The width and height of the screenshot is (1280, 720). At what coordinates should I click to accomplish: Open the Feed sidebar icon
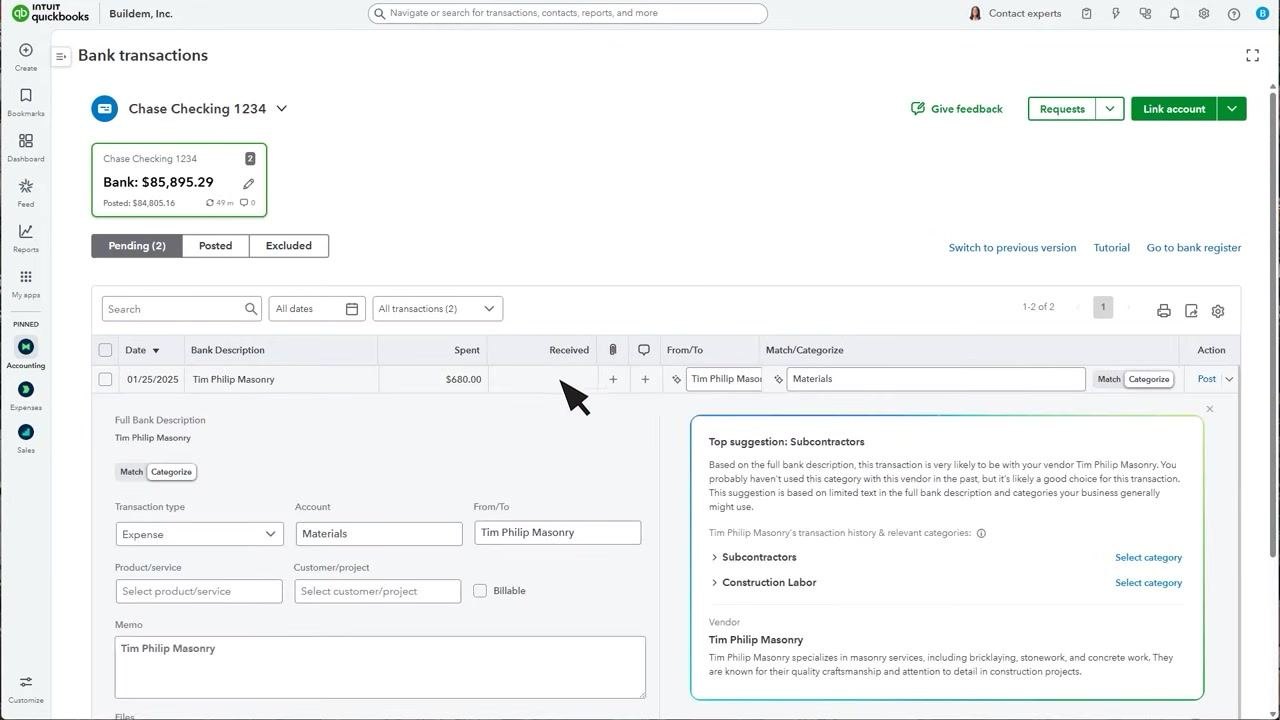[x=26, y=193]
